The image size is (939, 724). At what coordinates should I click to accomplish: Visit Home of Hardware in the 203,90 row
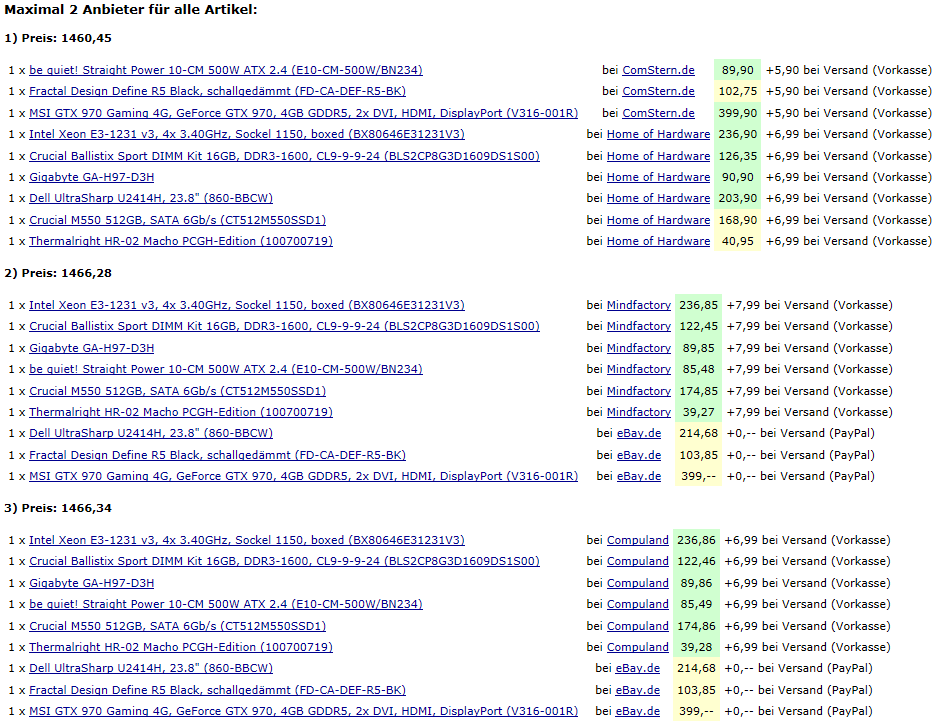click(x=659, y=198)
